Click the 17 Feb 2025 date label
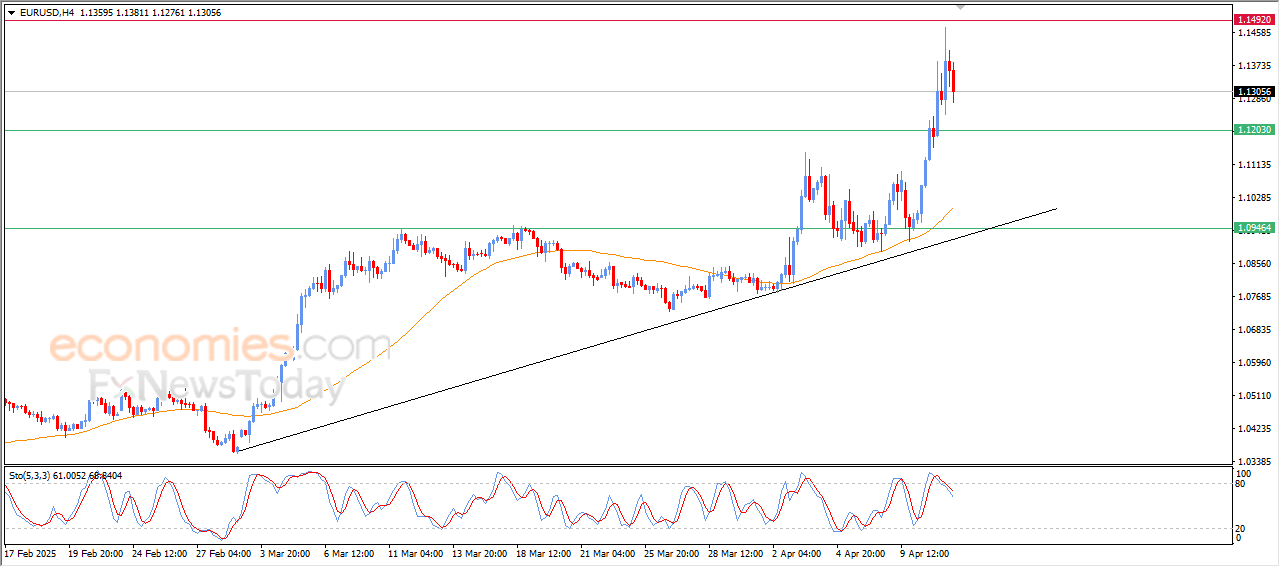Image resolution: width=1280 pixels, height=567 pixels. pyautogui.click(x=31, y=552)
